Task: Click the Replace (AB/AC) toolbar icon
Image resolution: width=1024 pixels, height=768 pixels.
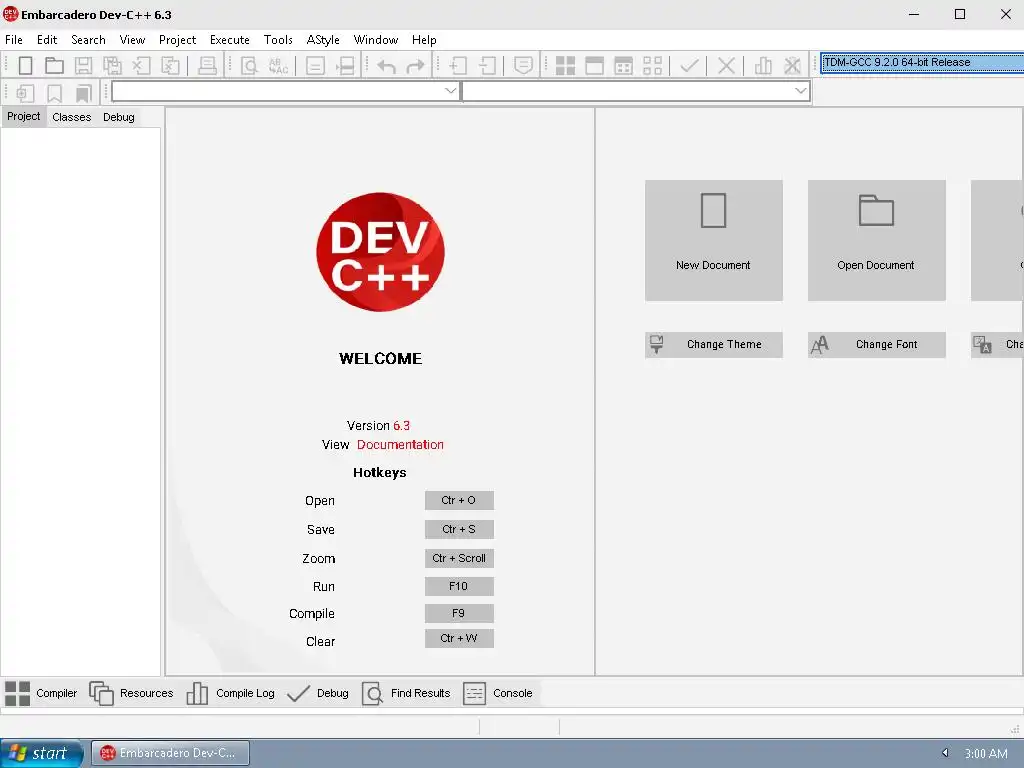Action: tap(278, 65)
